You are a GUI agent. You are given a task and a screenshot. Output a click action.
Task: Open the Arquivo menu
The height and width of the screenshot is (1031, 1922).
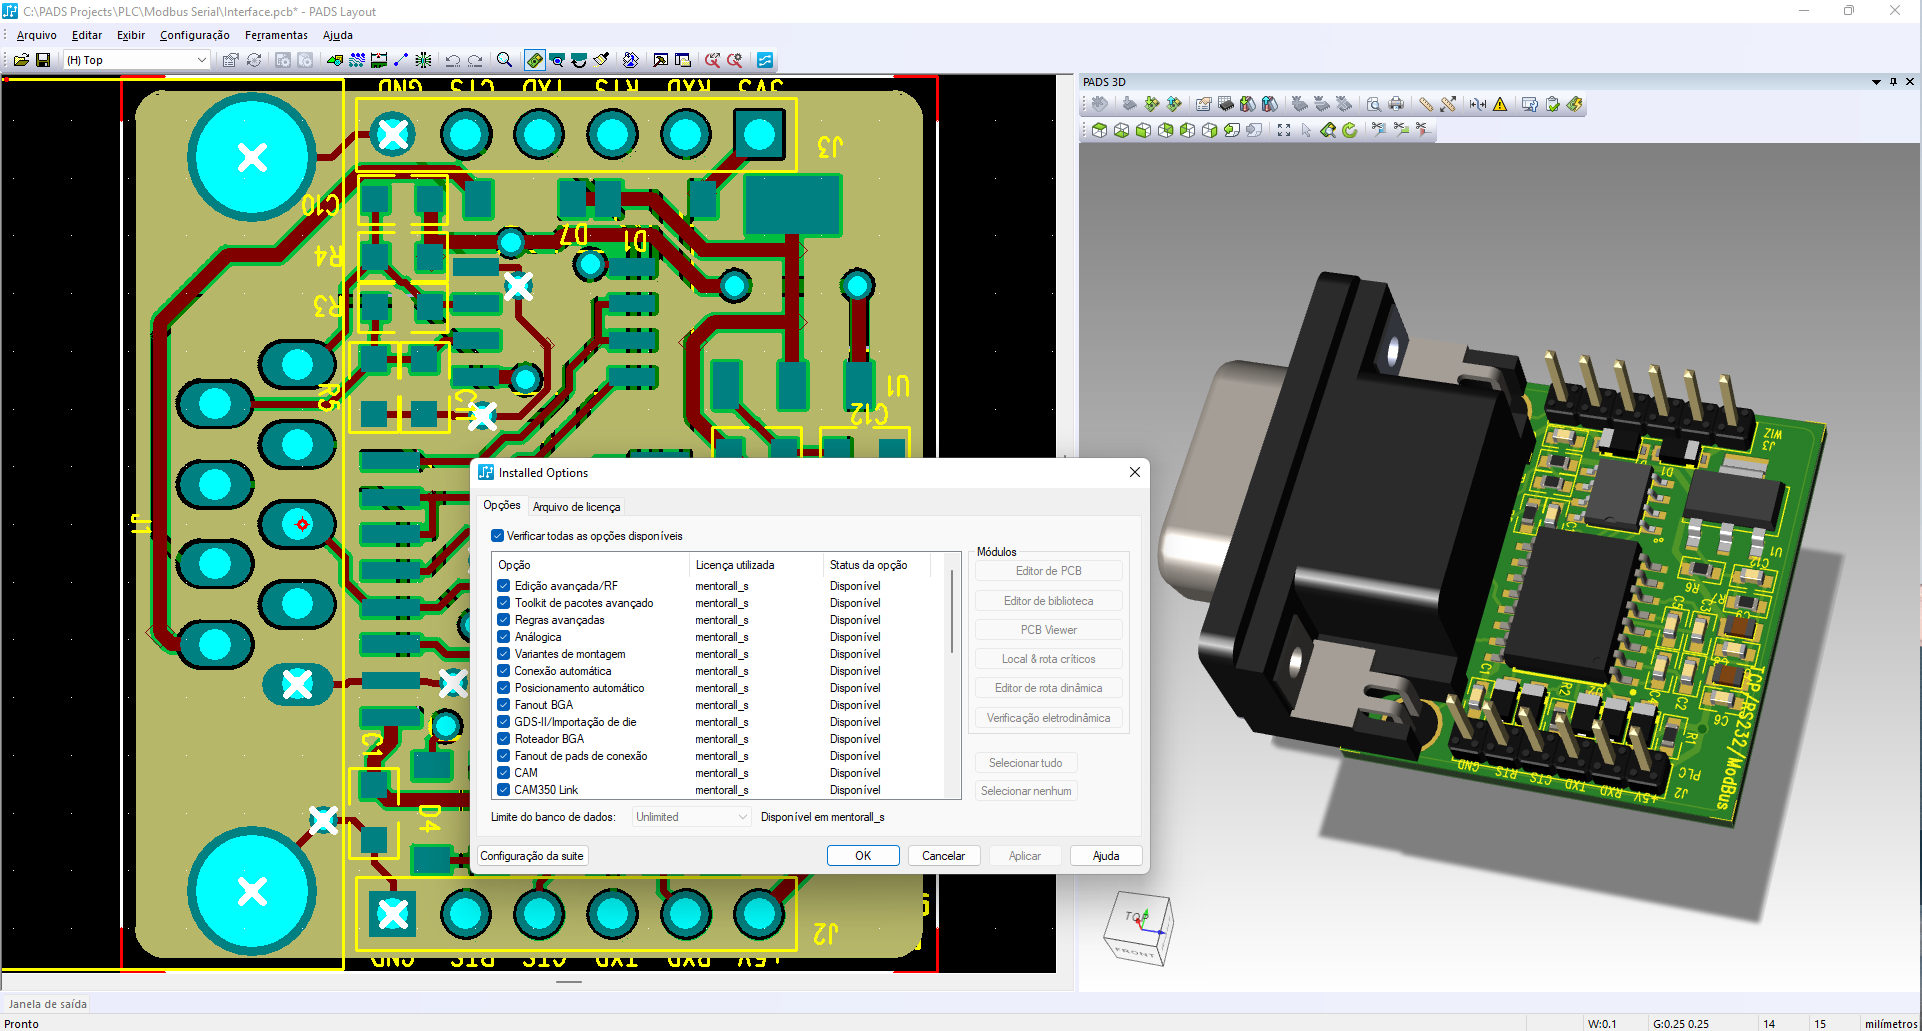[37, 35]
